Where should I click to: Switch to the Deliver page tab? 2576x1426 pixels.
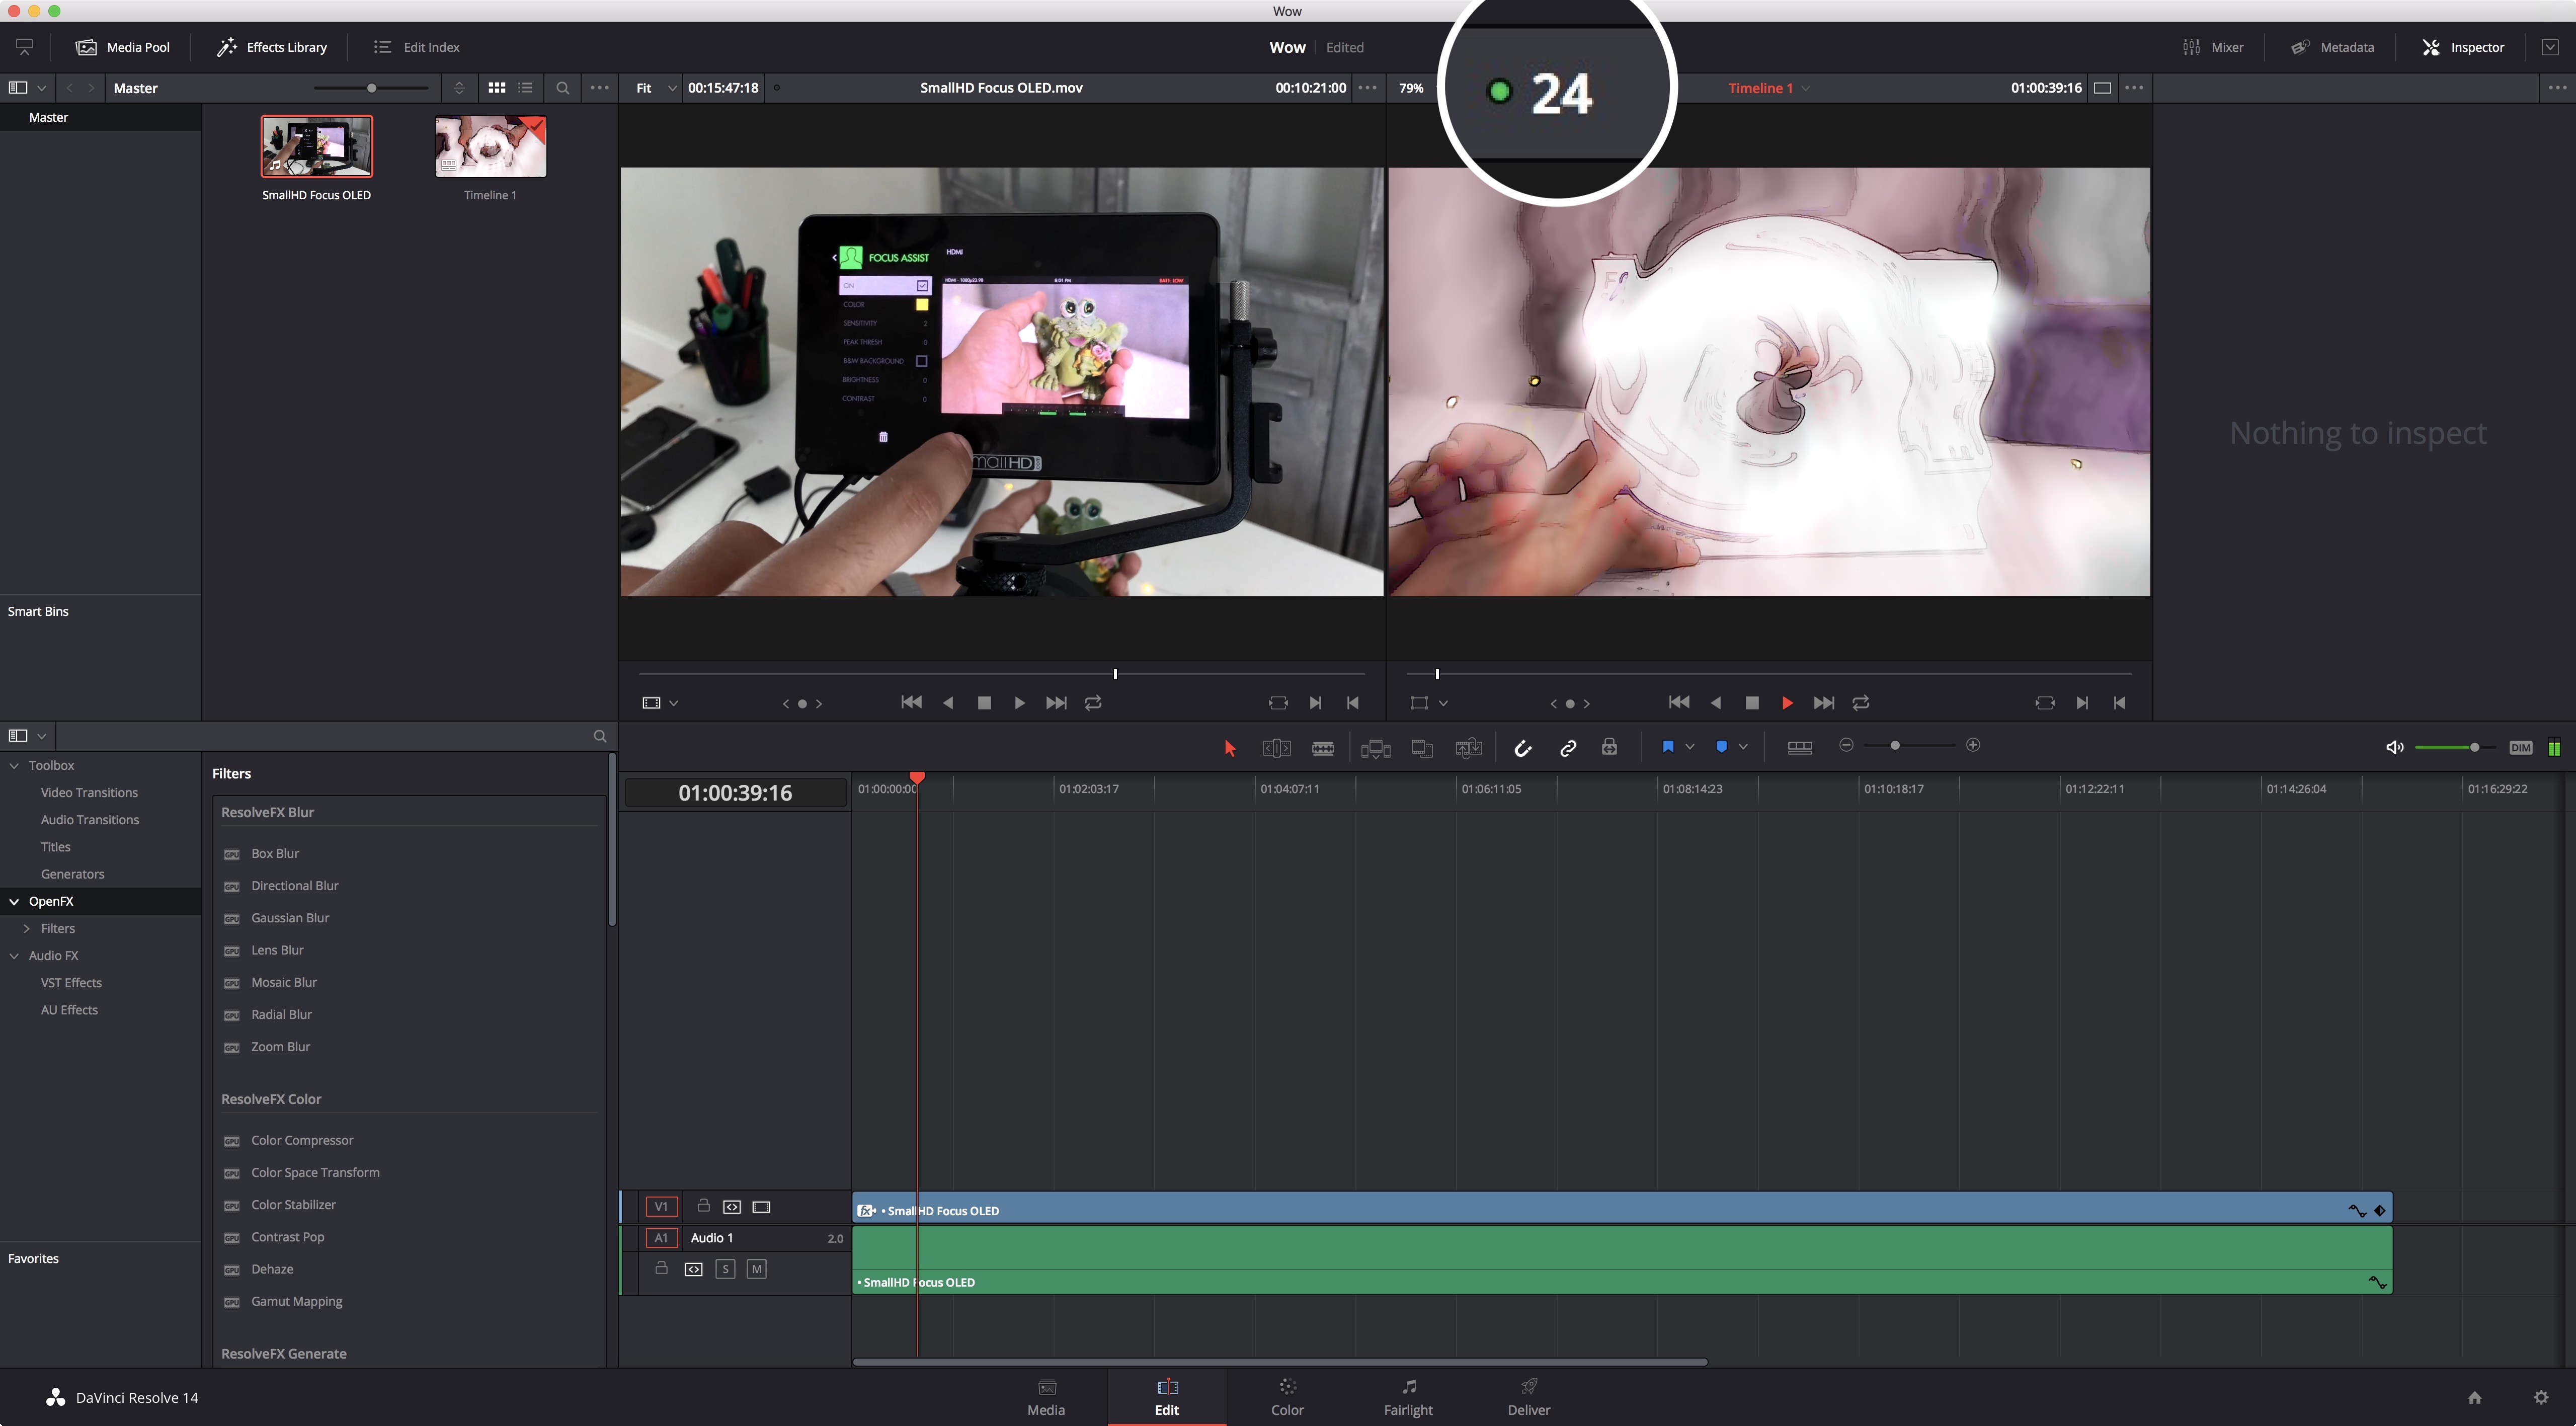click(x=1528, y=1397)
